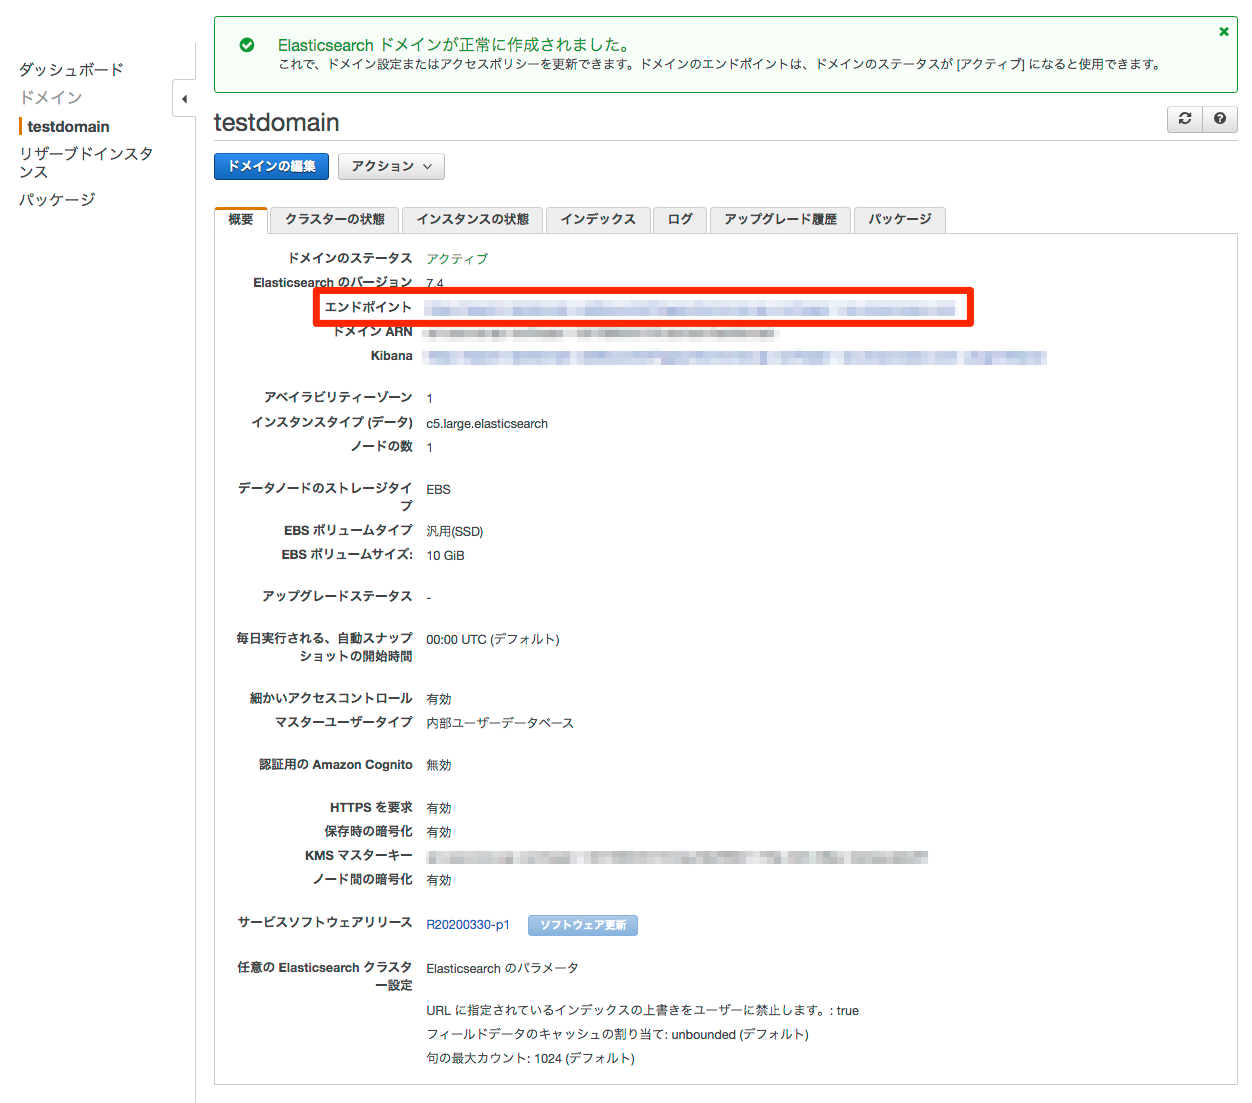Viewport: 1252px width, 1103px height.
Task: Open ダッシュボード in the sidebar
Action: tap(71, 70)
